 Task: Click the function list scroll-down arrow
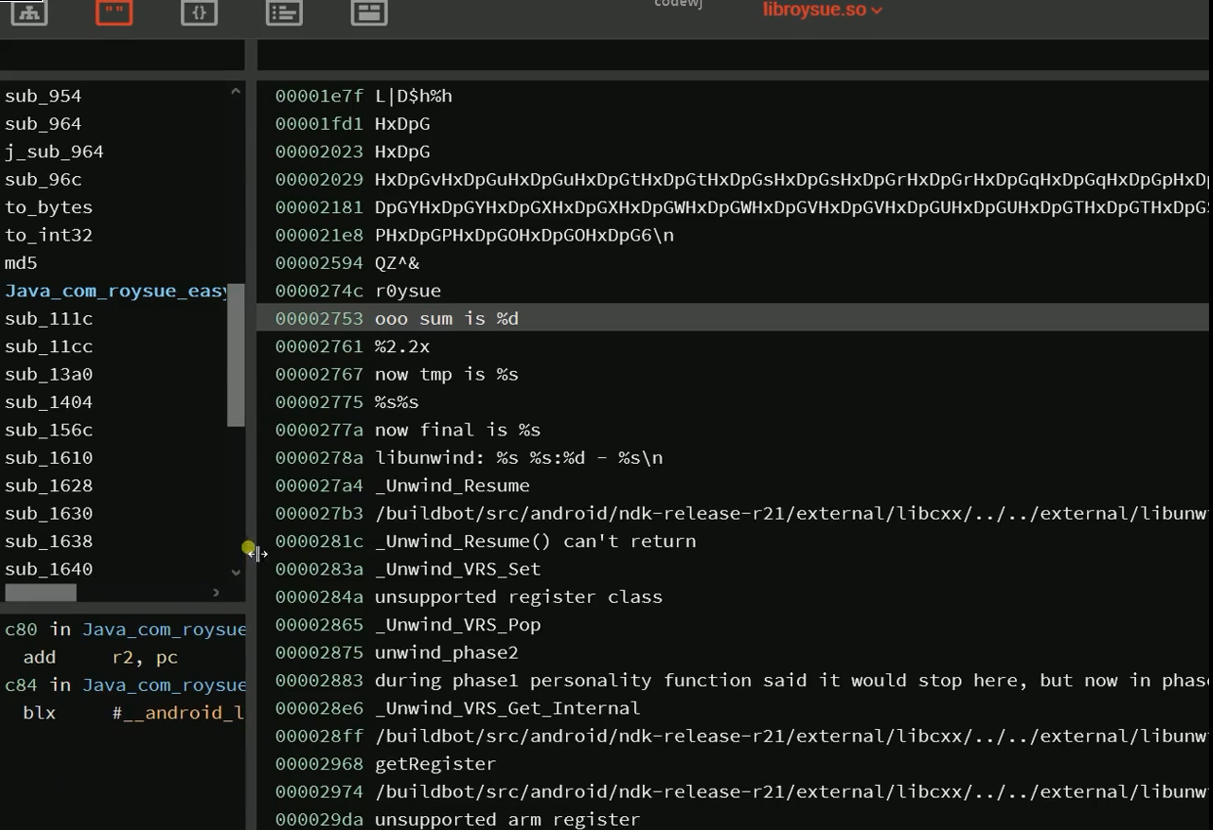[236, 573]
